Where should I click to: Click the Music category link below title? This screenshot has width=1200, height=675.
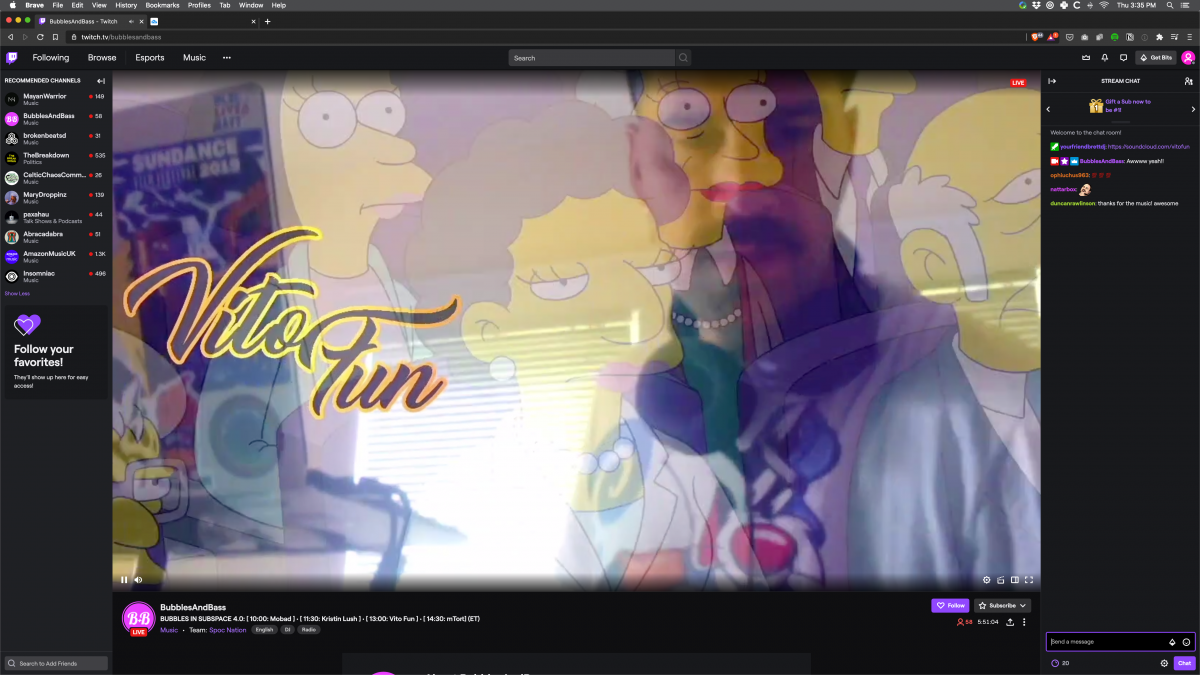(x=169, y=630)
